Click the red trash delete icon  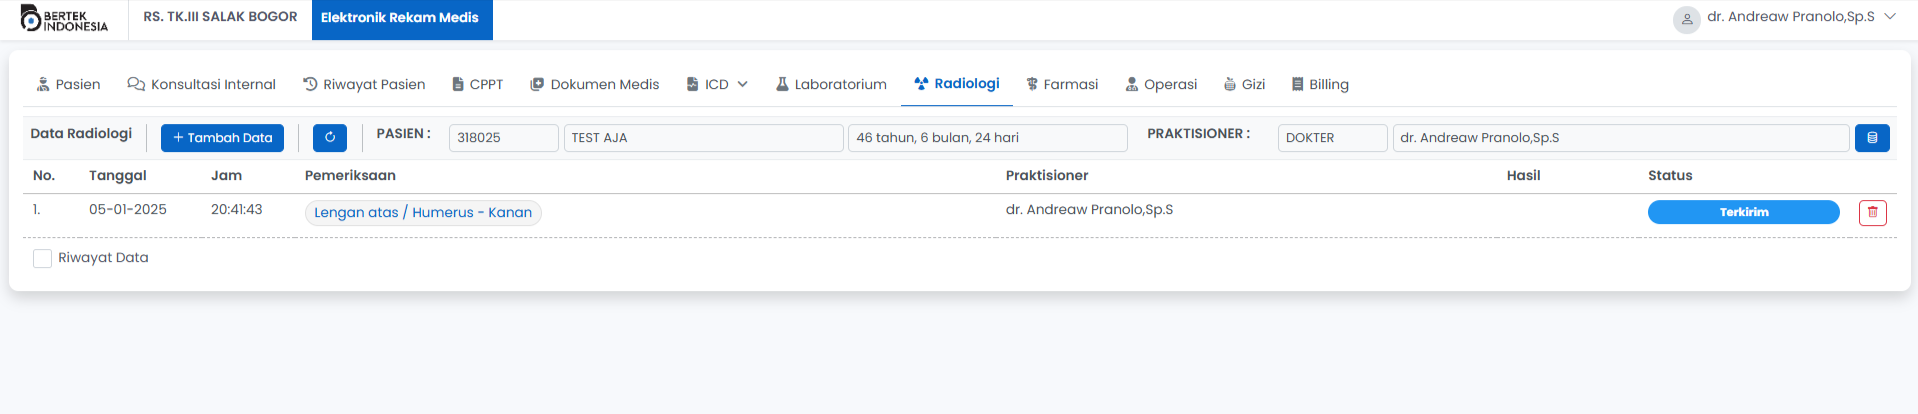[1872, 212]
